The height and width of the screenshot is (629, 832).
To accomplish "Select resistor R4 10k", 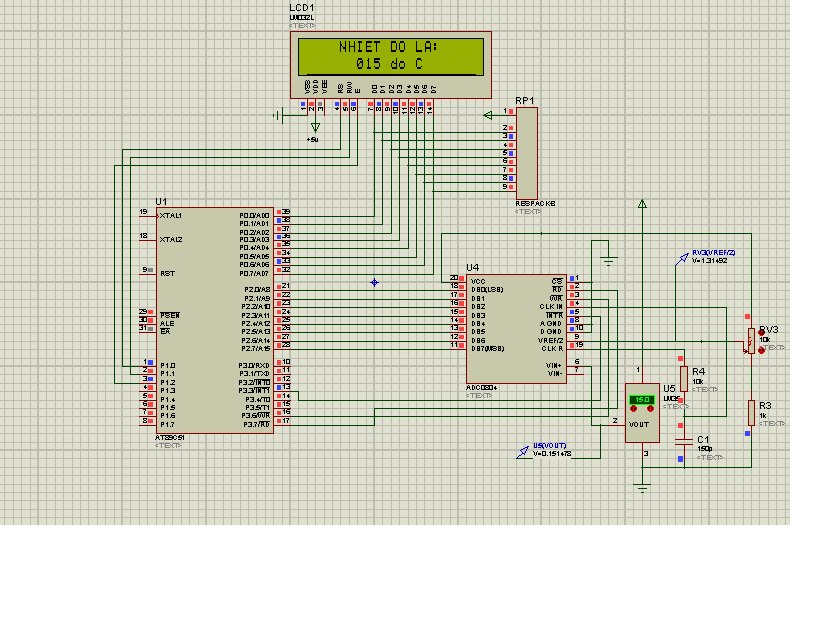I will click(x=684, y=378).
